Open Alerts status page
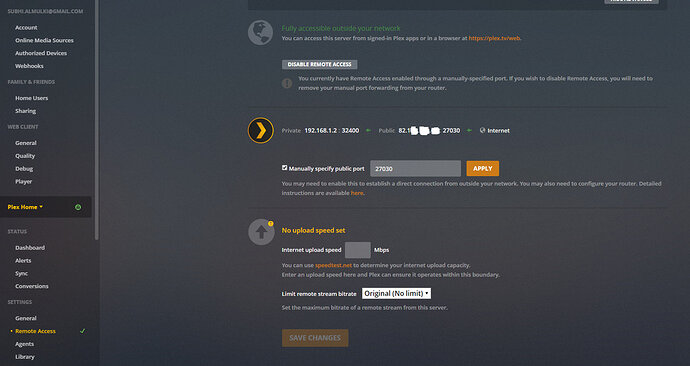The image size is (690, 366). click(23, 260)
